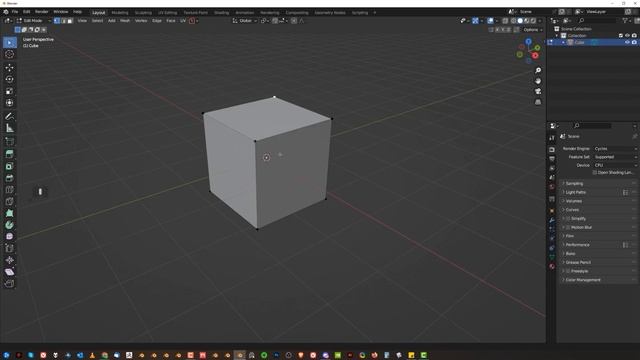Click the pan hand icon in viewport
Viewport: 640px width, 360px height.
(x=538, y=81)
